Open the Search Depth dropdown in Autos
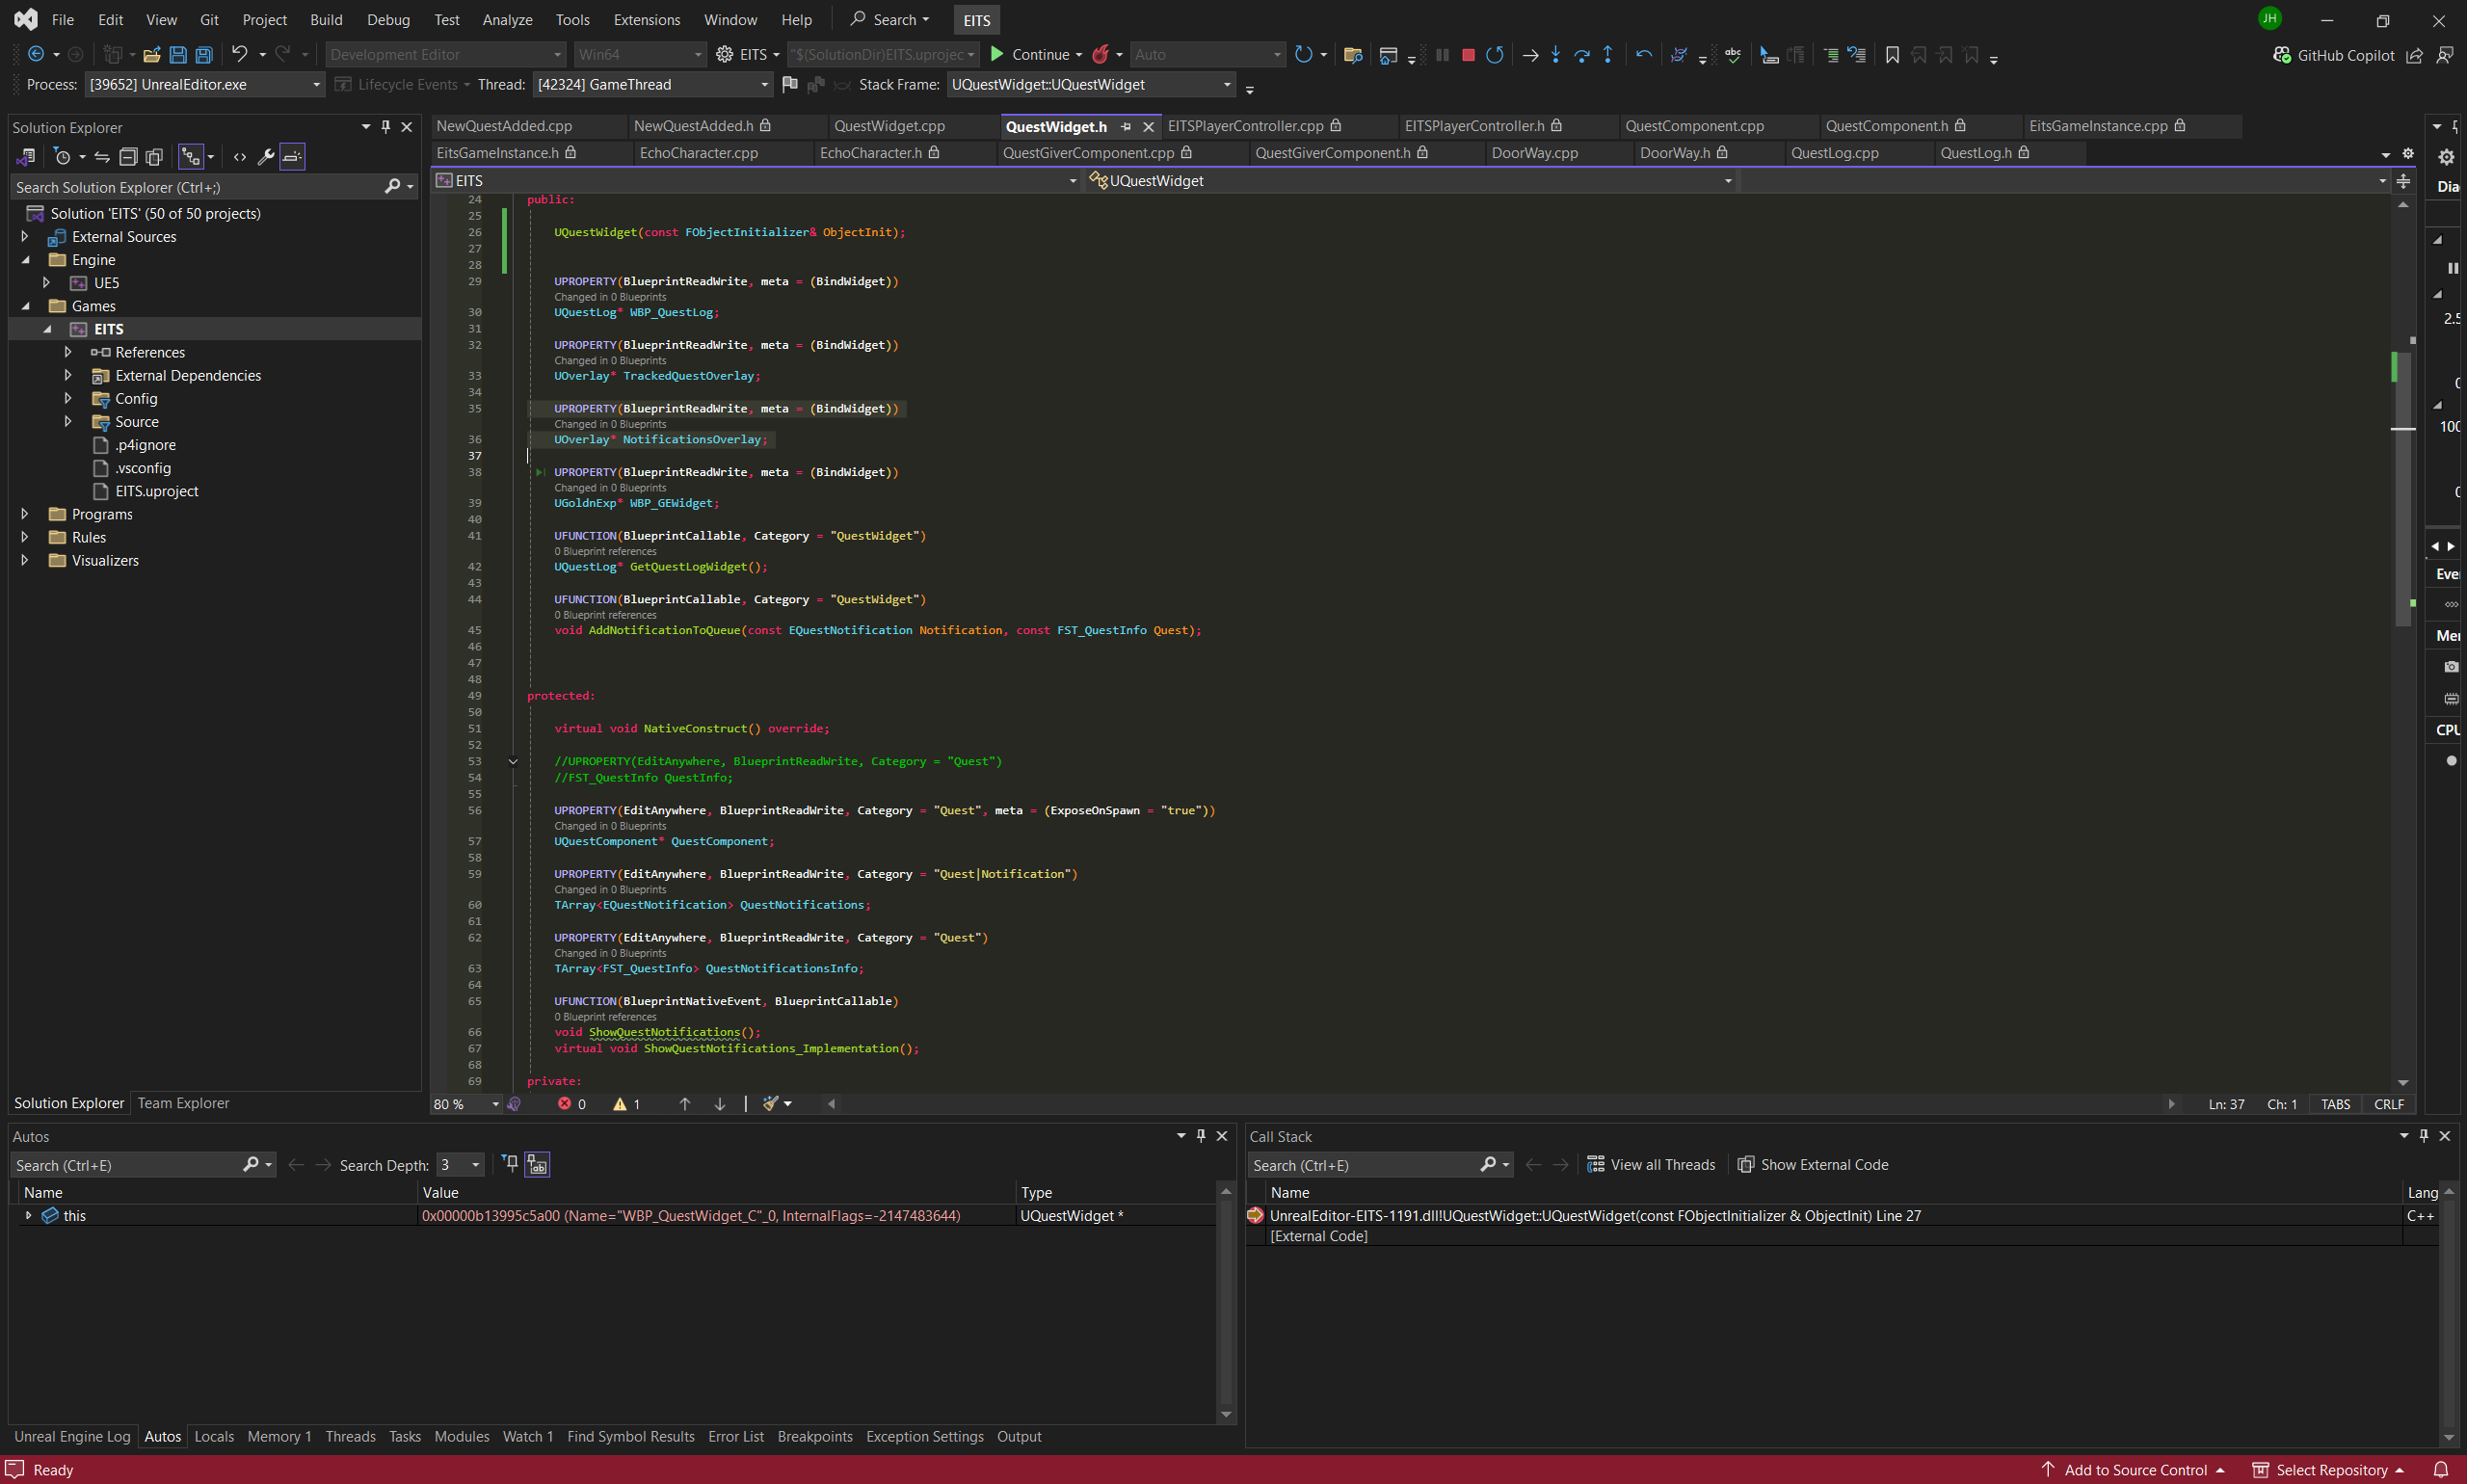 (460, 1165)
